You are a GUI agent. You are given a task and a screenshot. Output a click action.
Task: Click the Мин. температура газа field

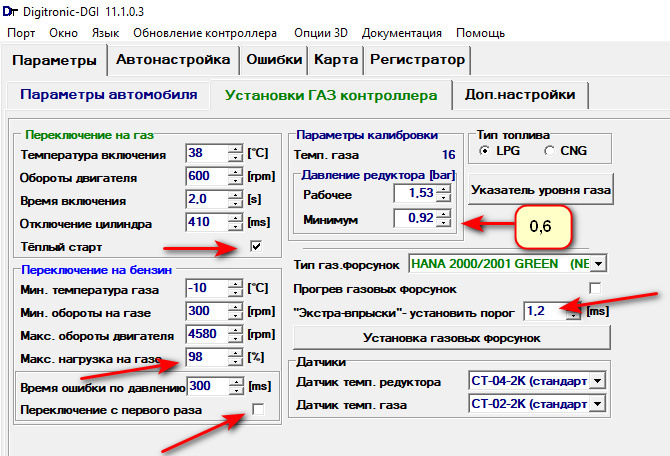coord(207,288)
